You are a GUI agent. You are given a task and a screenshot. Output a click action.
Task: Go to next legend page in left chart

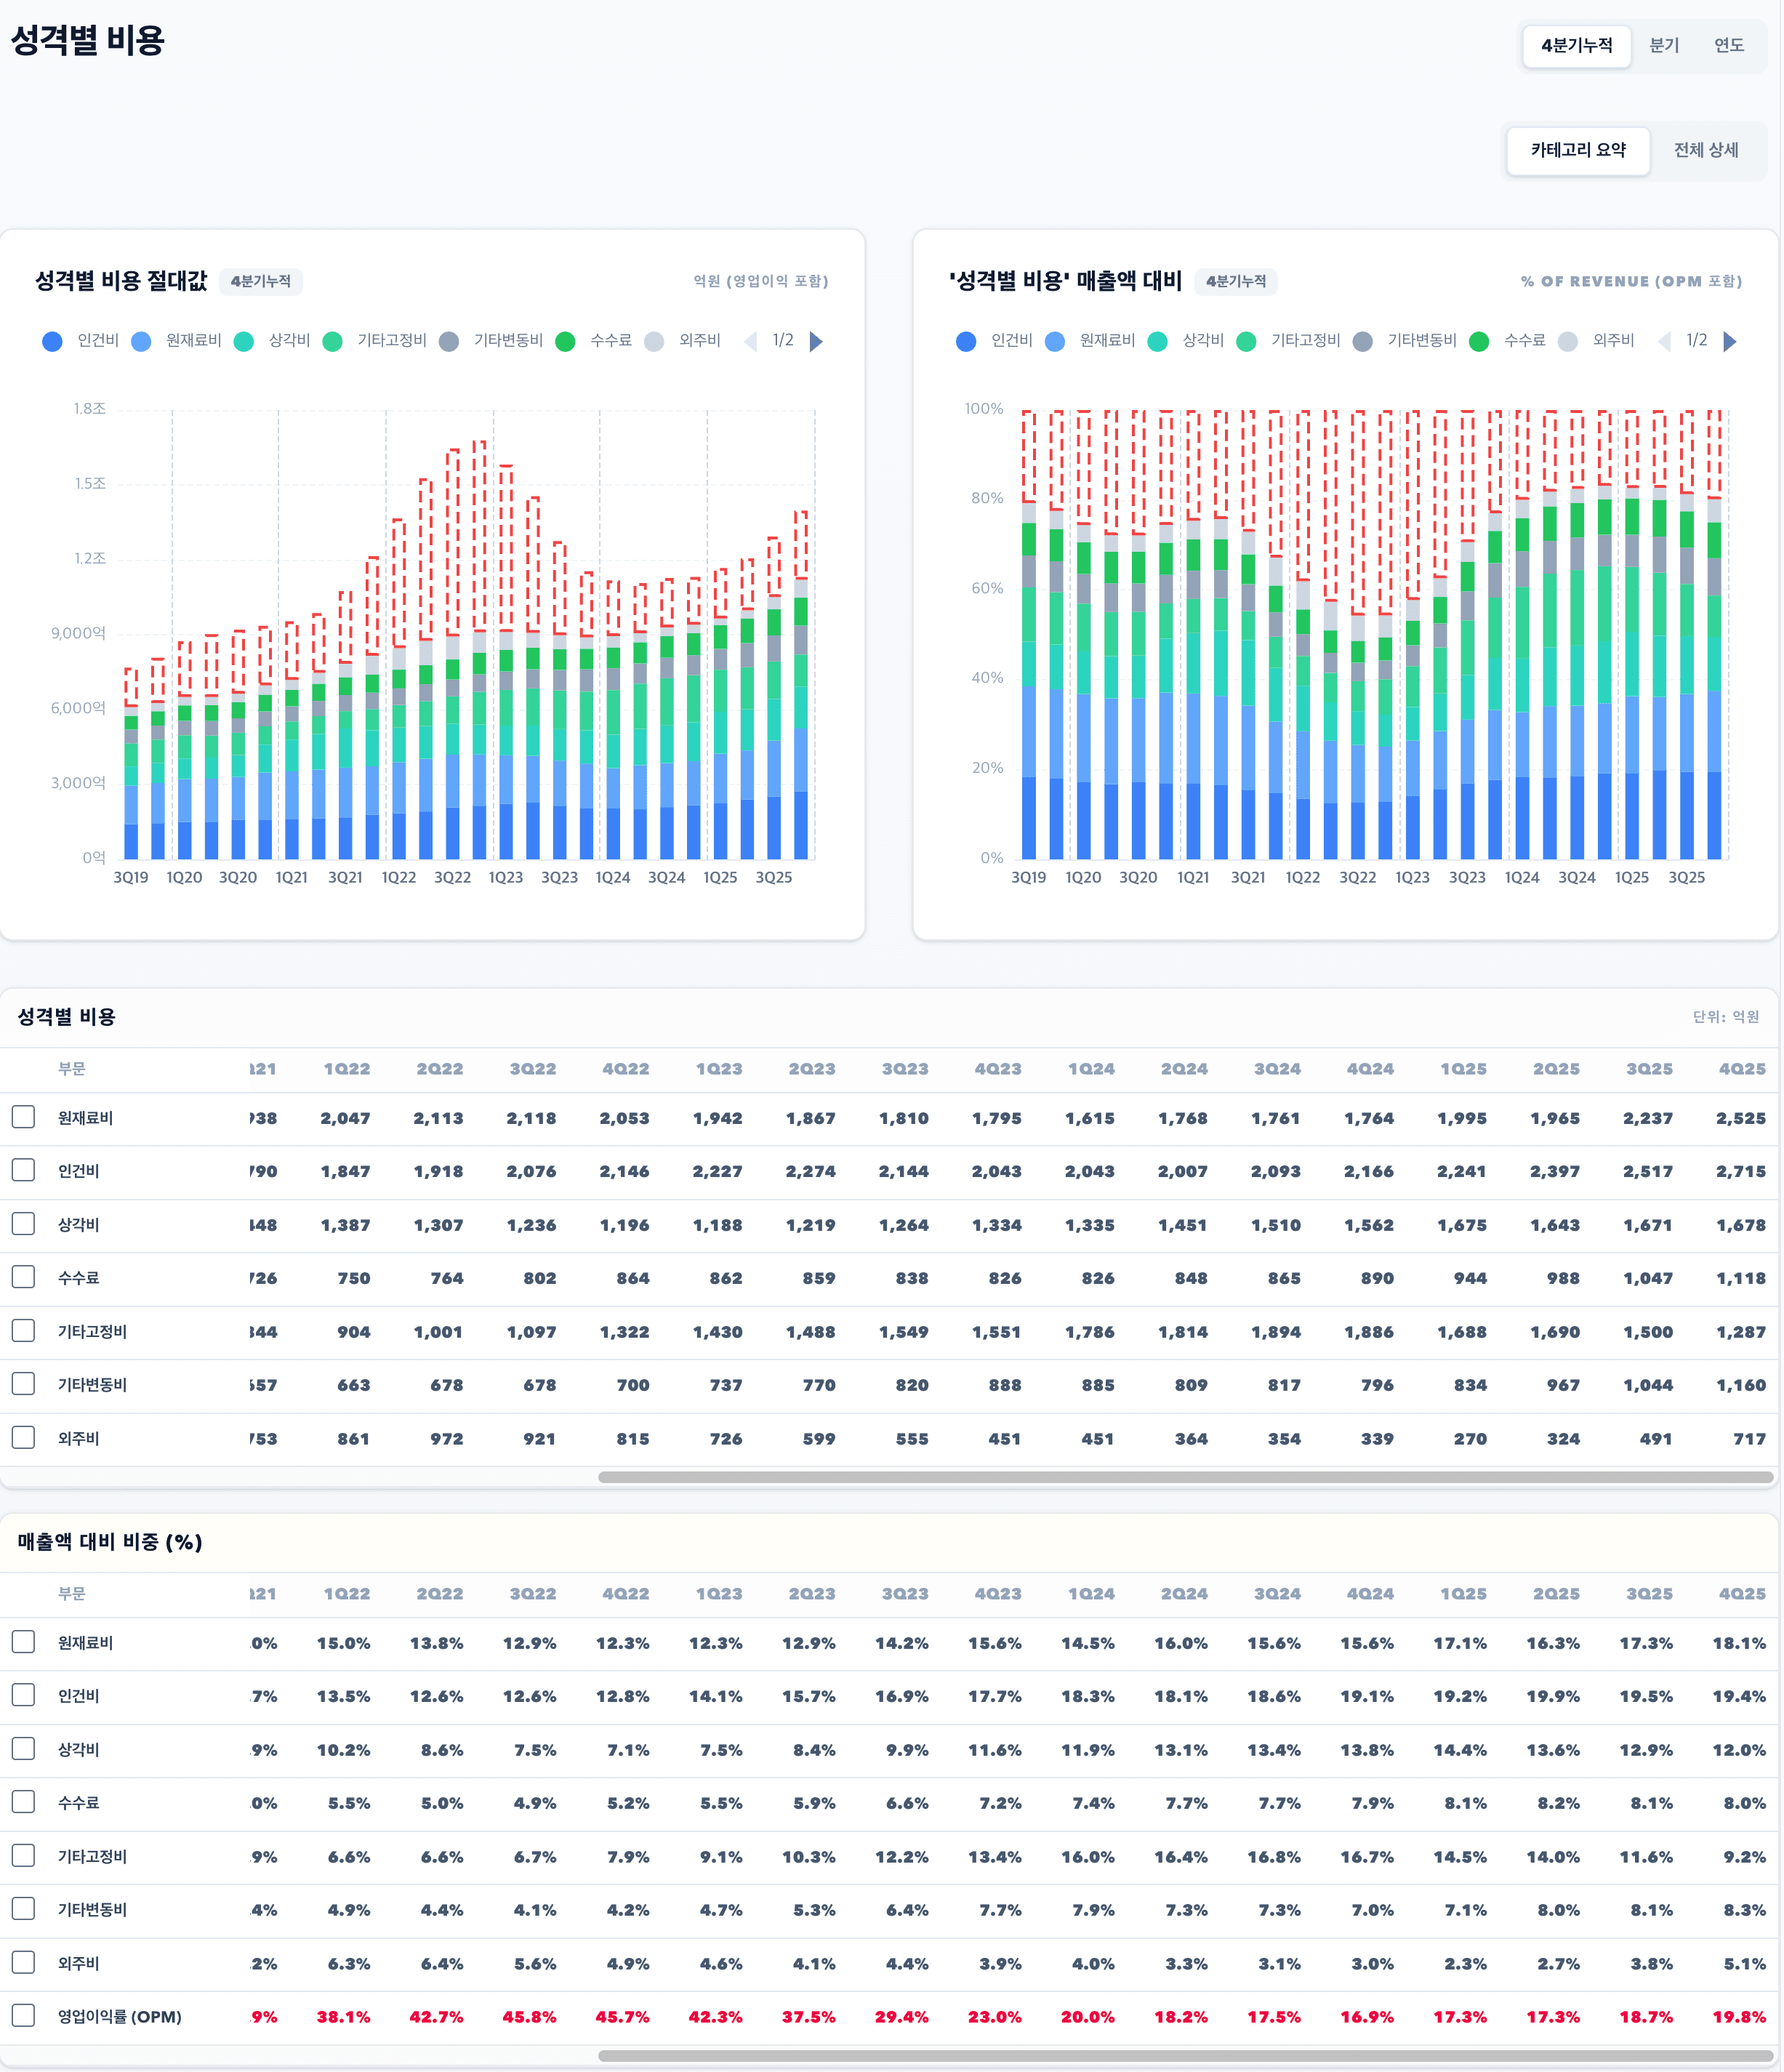tap(816, 342)
